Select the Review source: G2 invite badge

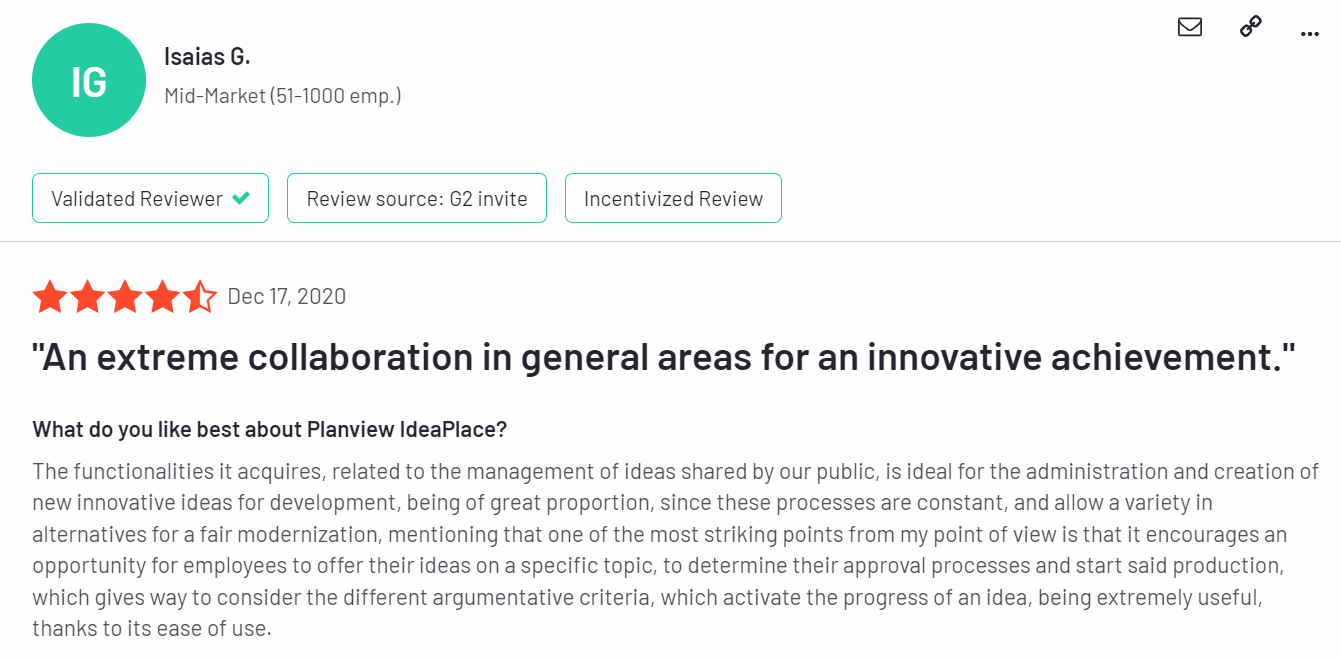(416, 198)
